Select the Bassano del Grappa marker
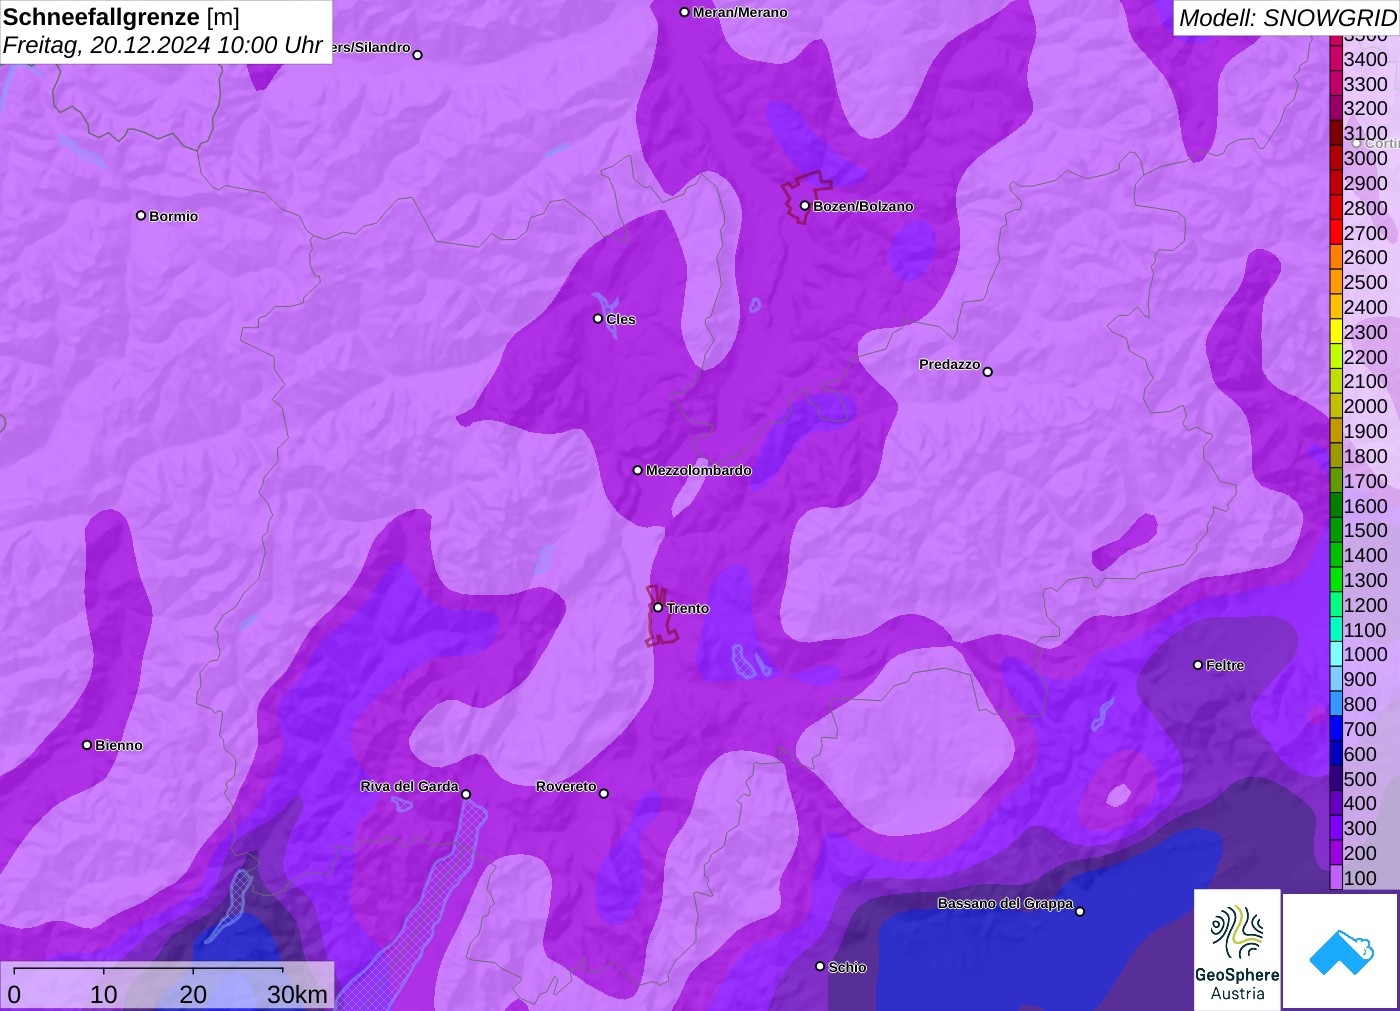Screen dimensions: 1400x1011 coord(1080,911)
